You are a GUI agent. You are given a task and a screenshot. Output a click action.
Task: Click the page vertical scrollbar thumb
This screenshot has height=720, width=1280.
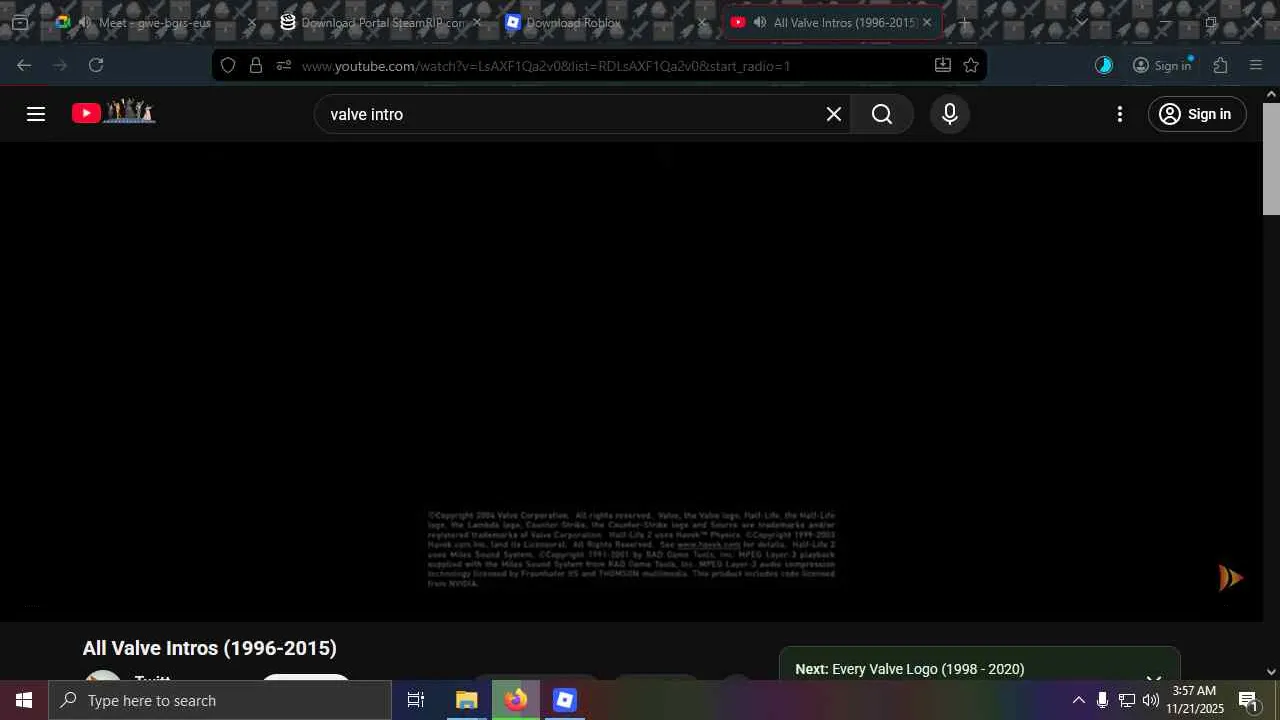pyautogui.click(x=1271, y=157)
